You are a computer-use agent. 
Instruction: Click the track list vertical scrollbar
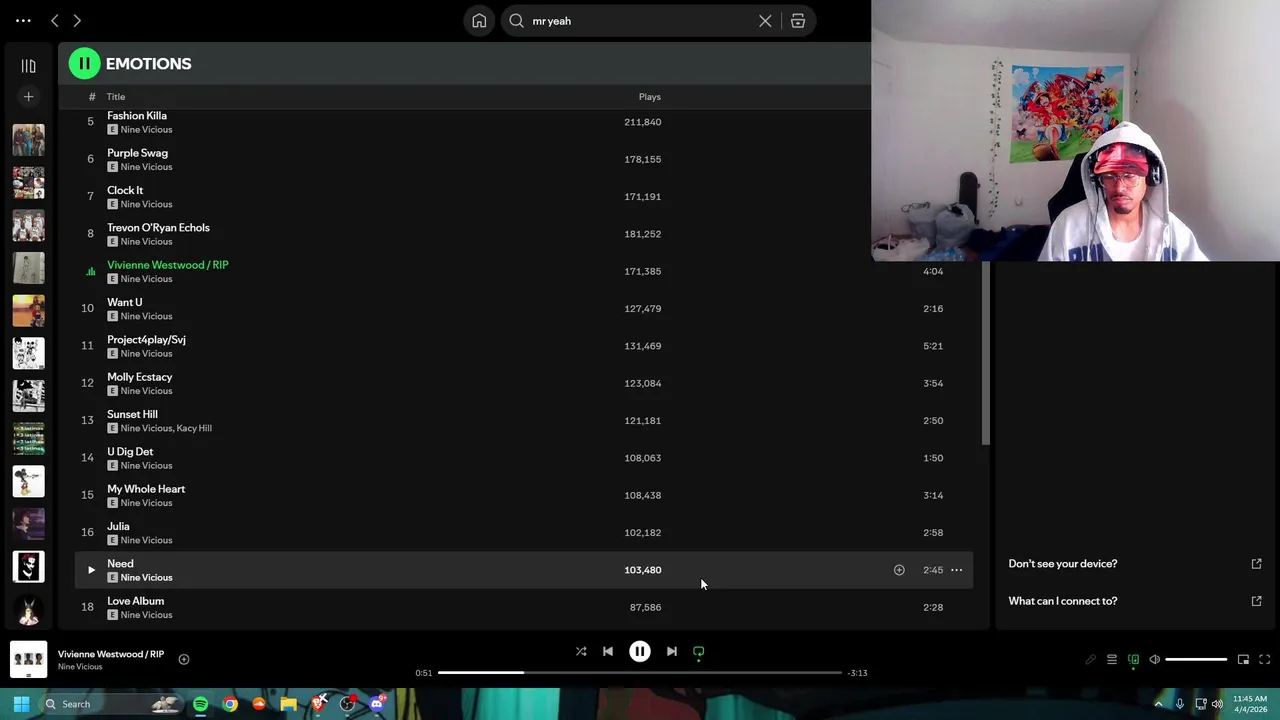point(985,352)
